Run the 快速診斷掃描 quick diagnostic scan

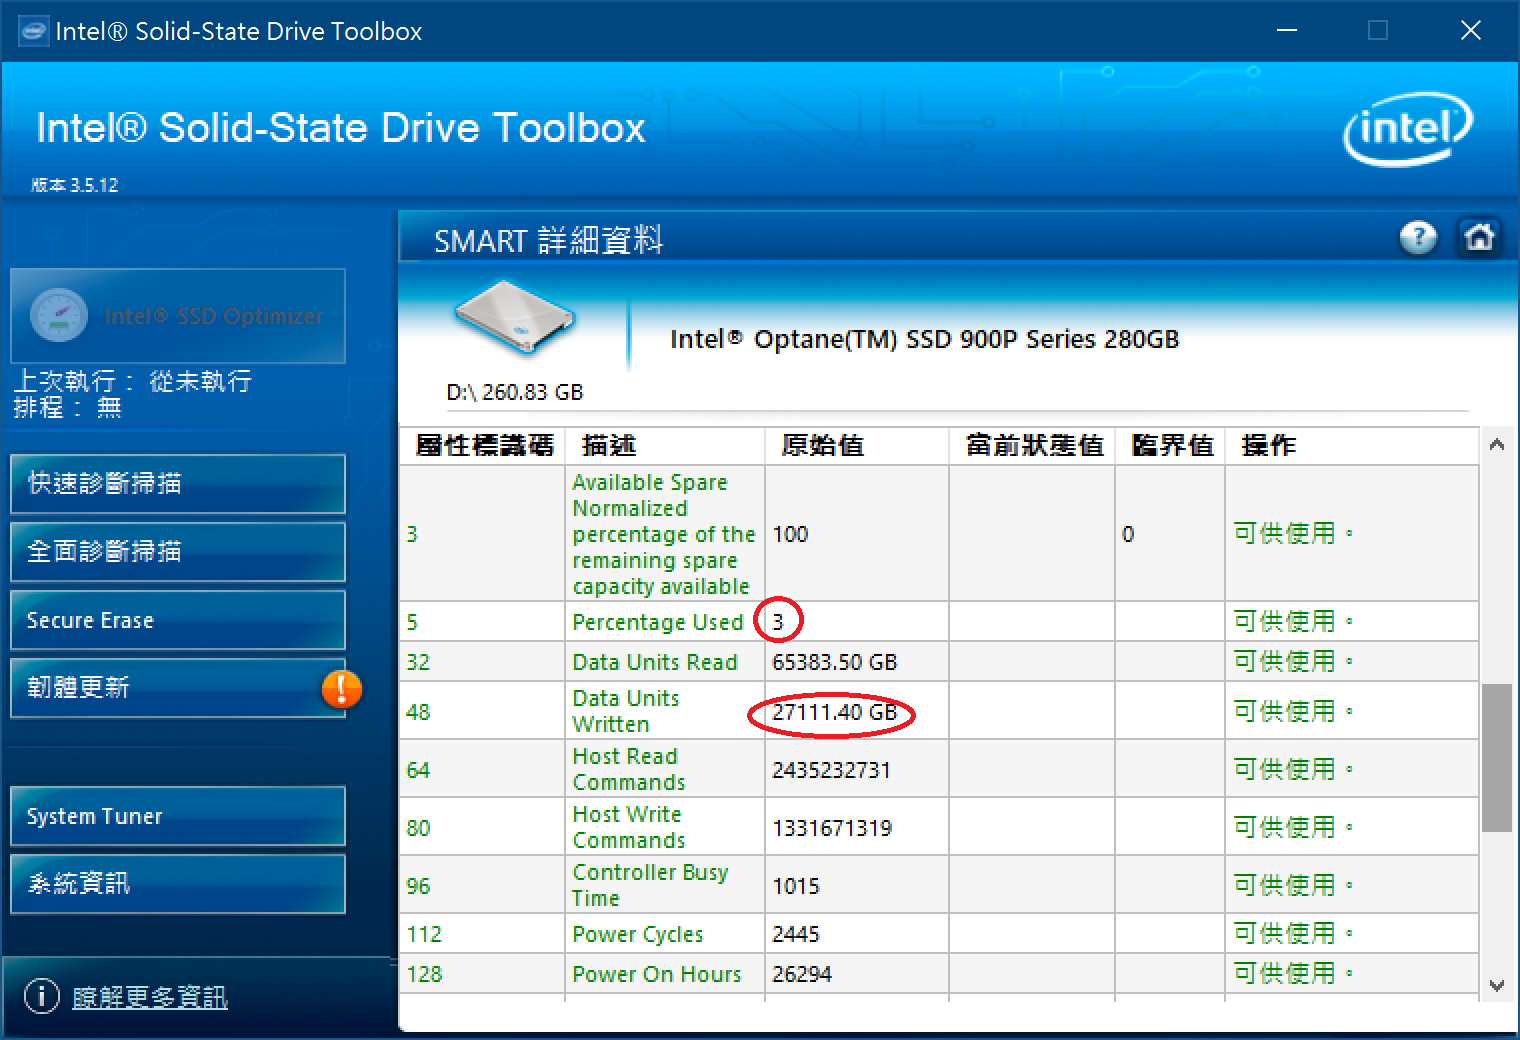(178, 484)
